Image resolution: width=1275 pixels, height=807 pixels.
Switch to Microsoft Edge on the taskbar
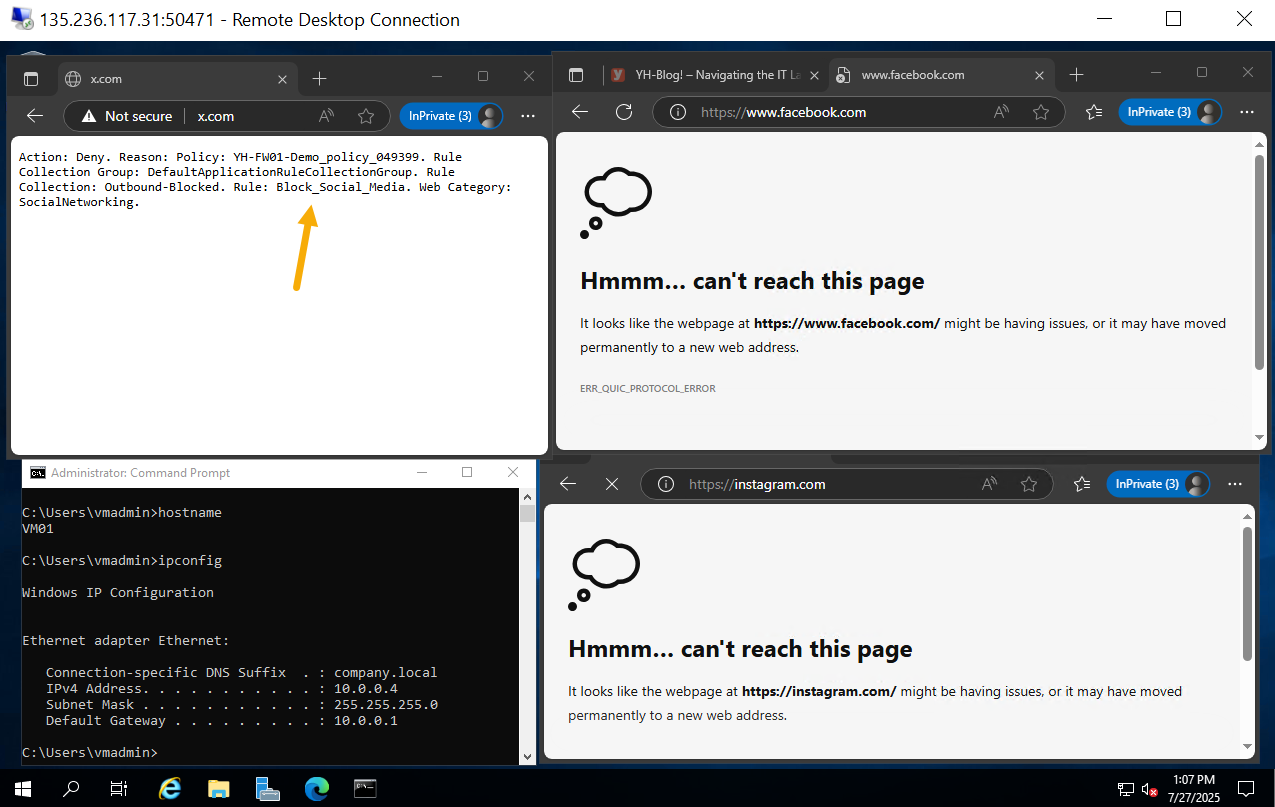coord(316,789)
